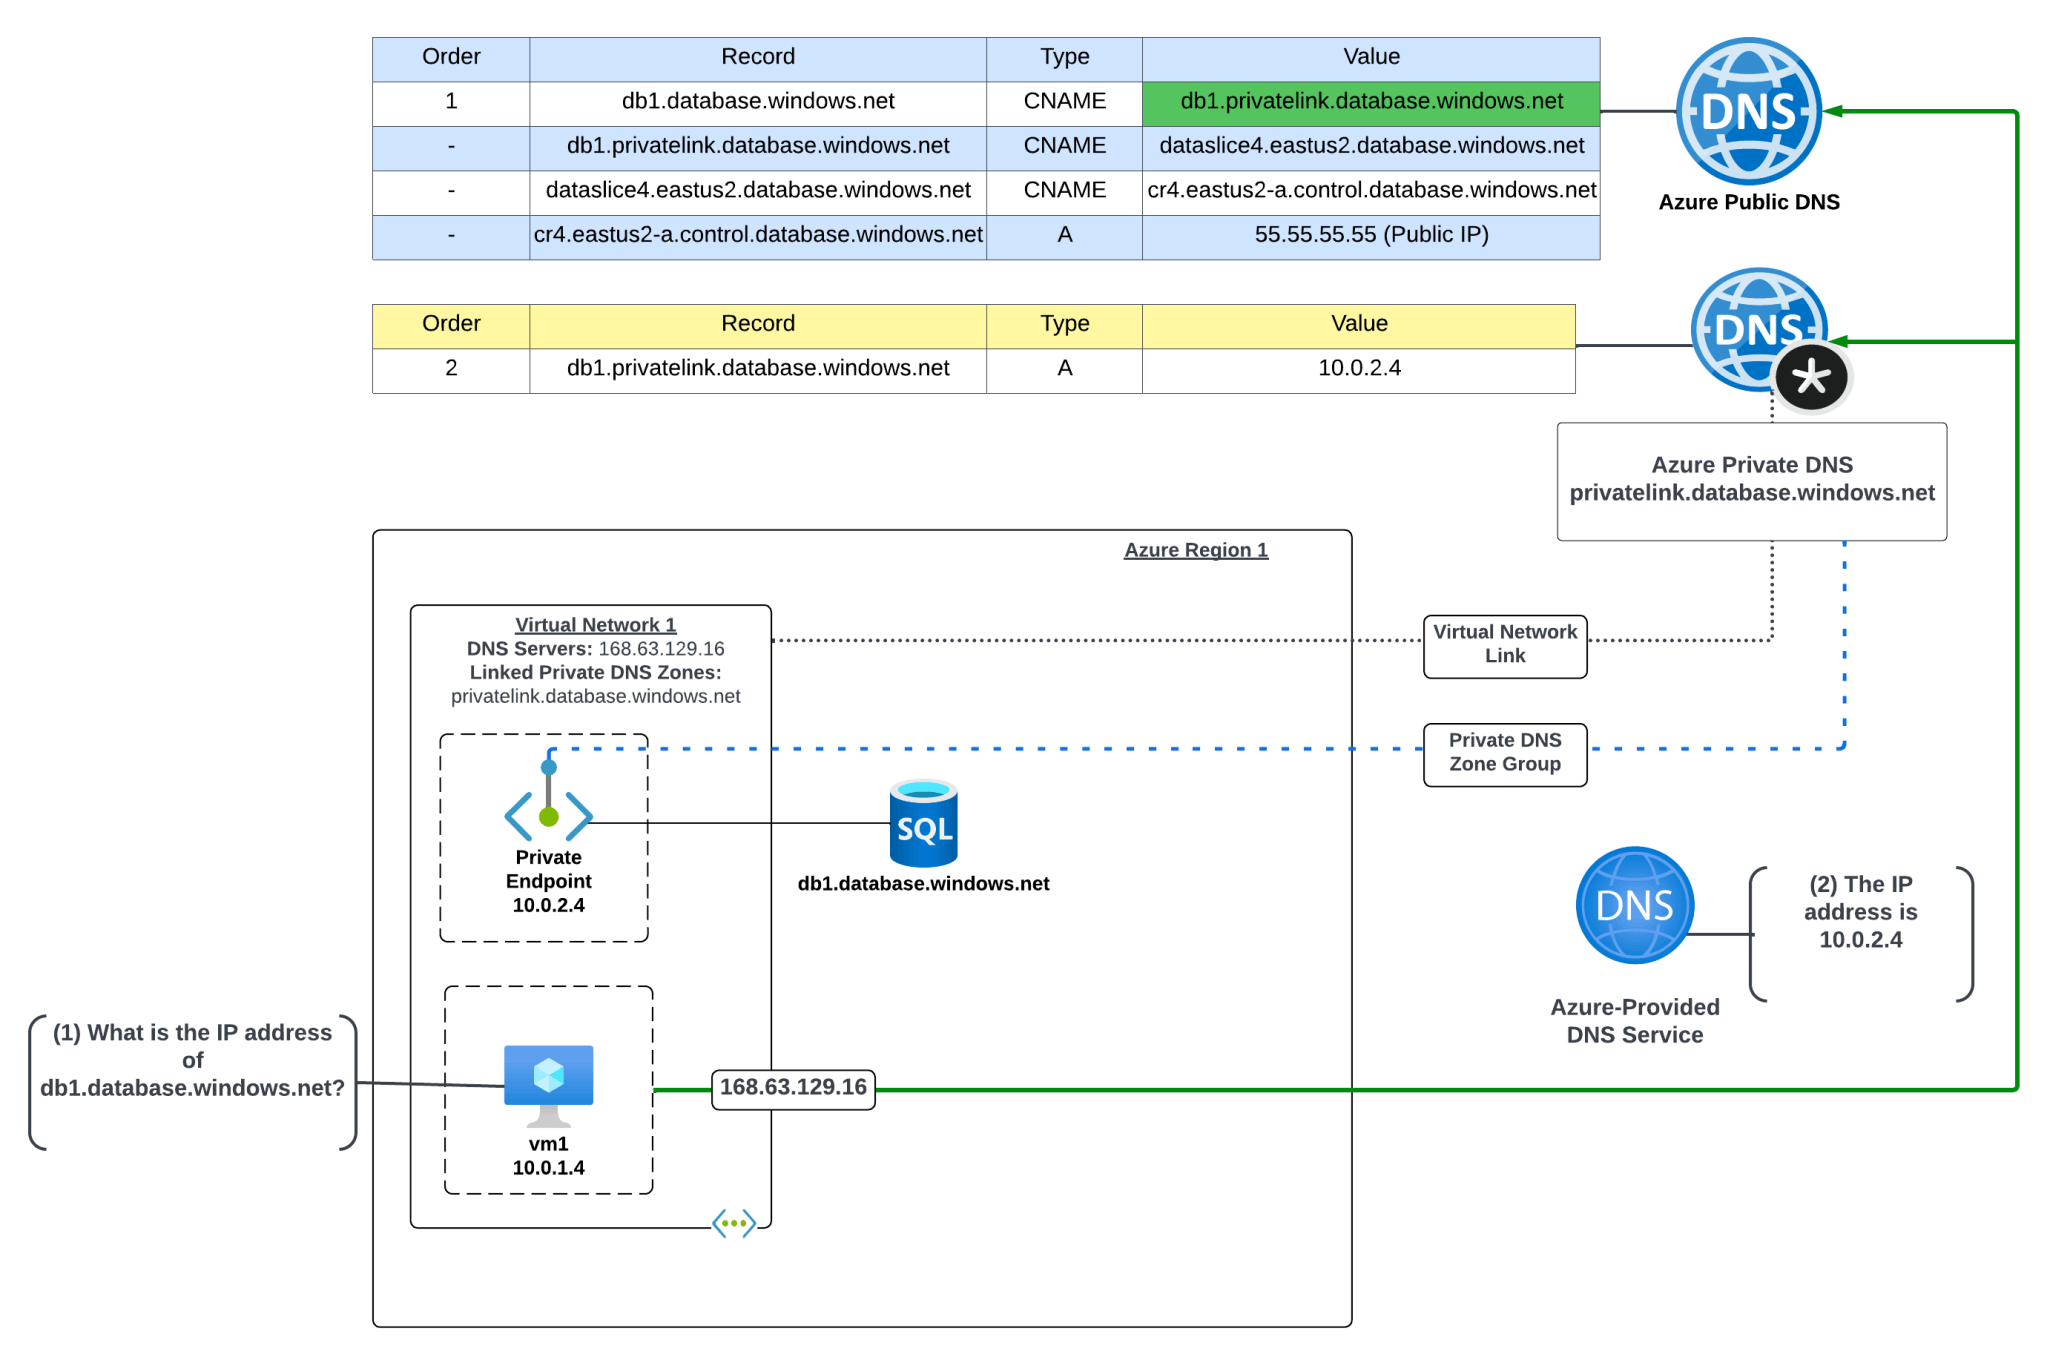Click the Order header of the blue table

click(x=451, y=59)
